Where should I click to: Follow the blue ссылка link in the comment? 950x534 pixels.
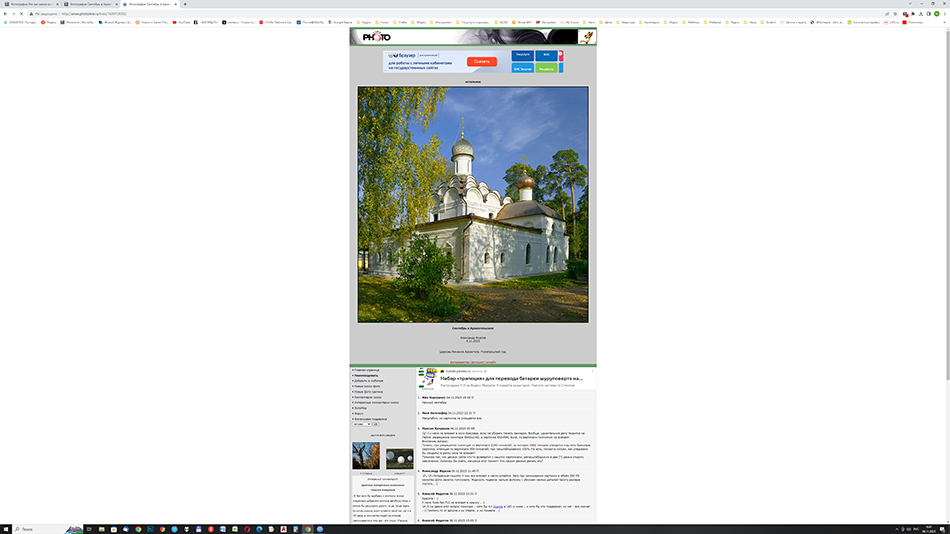point(497,507)
